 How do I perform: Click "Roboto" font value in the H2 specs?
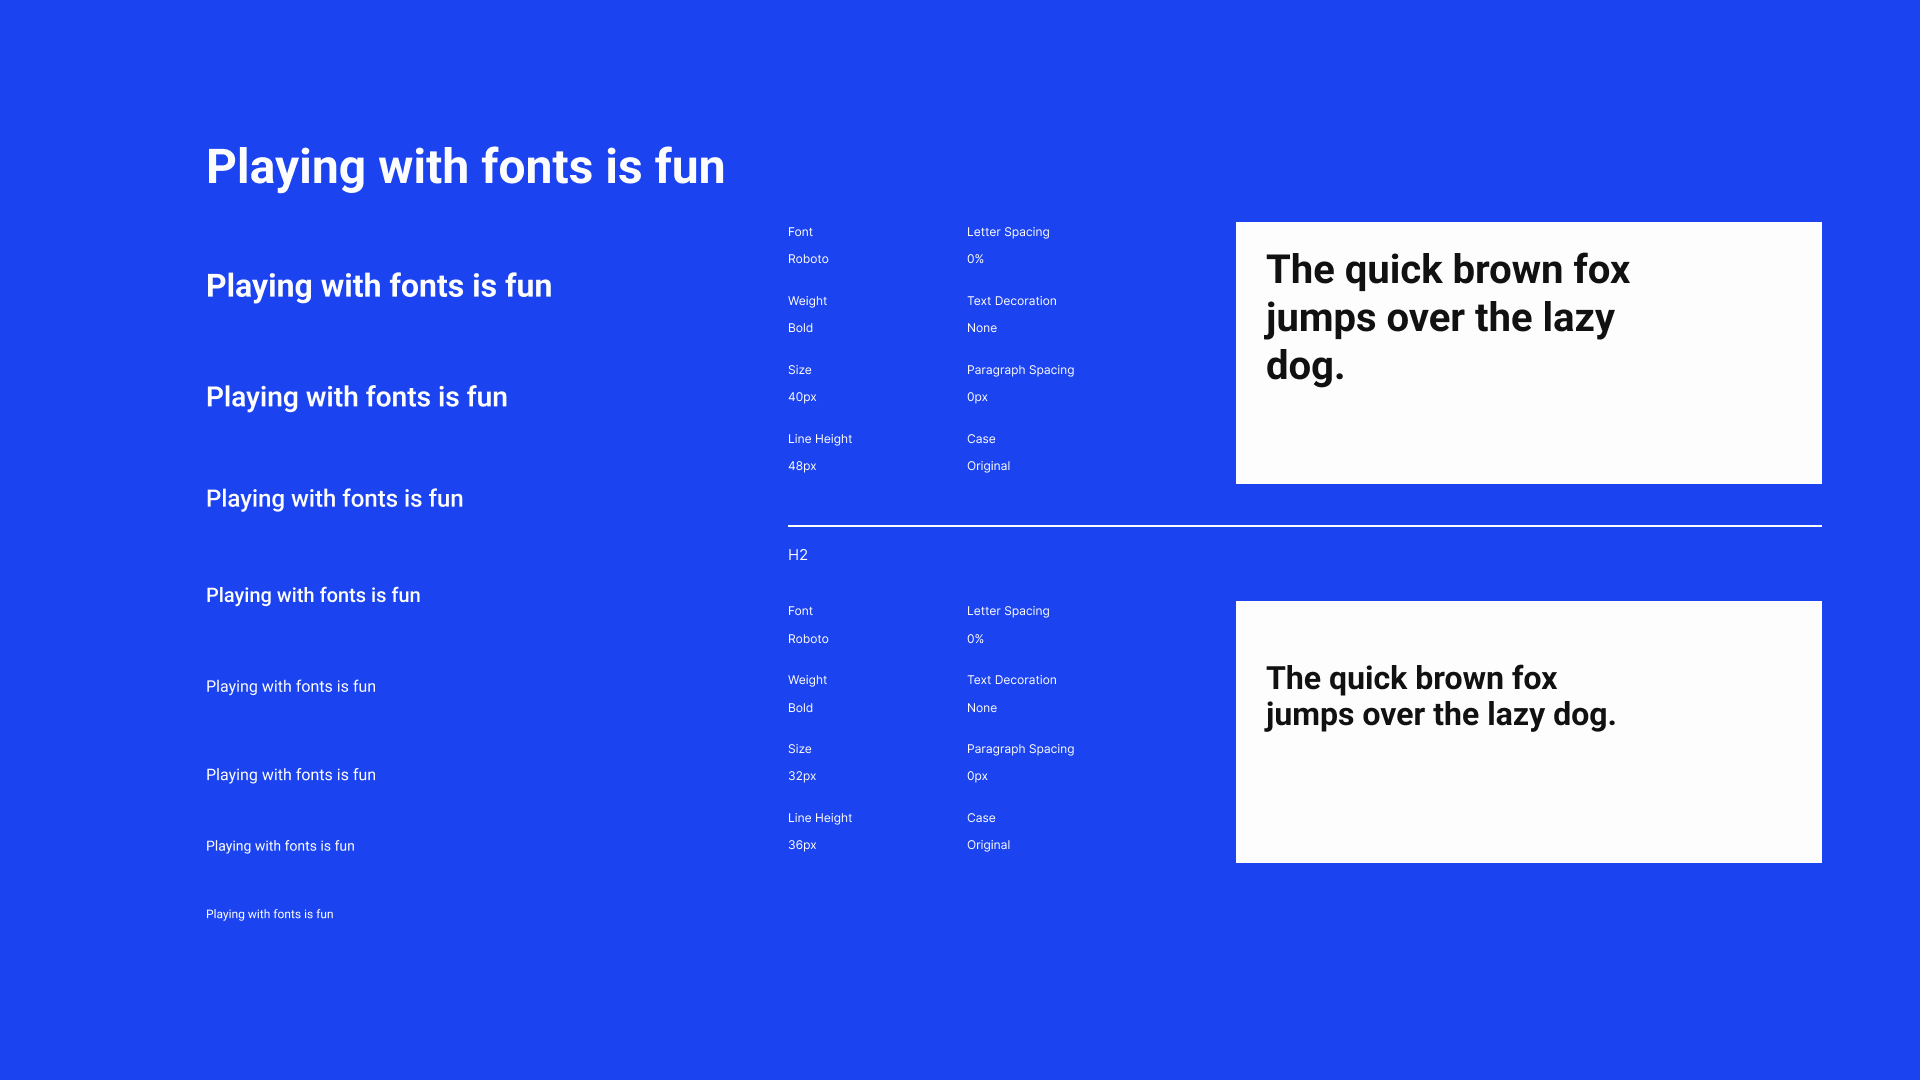tap(808, 639)
